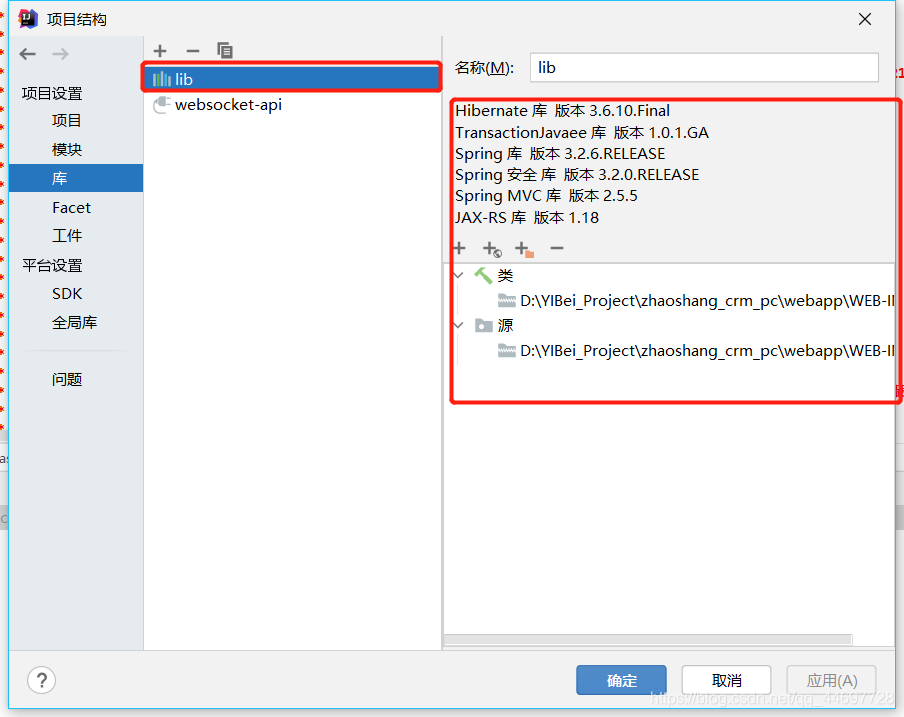Open 项目 project settings
This screenshot has width=904, height=717.
pos(67,120)
